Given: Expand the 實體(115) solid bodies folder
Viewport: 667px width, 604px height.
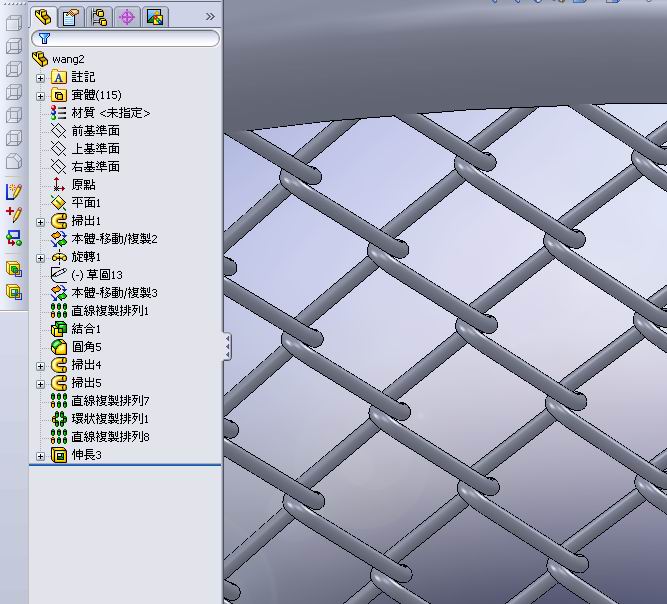Looking at the screenshot, I should (40, 96).
